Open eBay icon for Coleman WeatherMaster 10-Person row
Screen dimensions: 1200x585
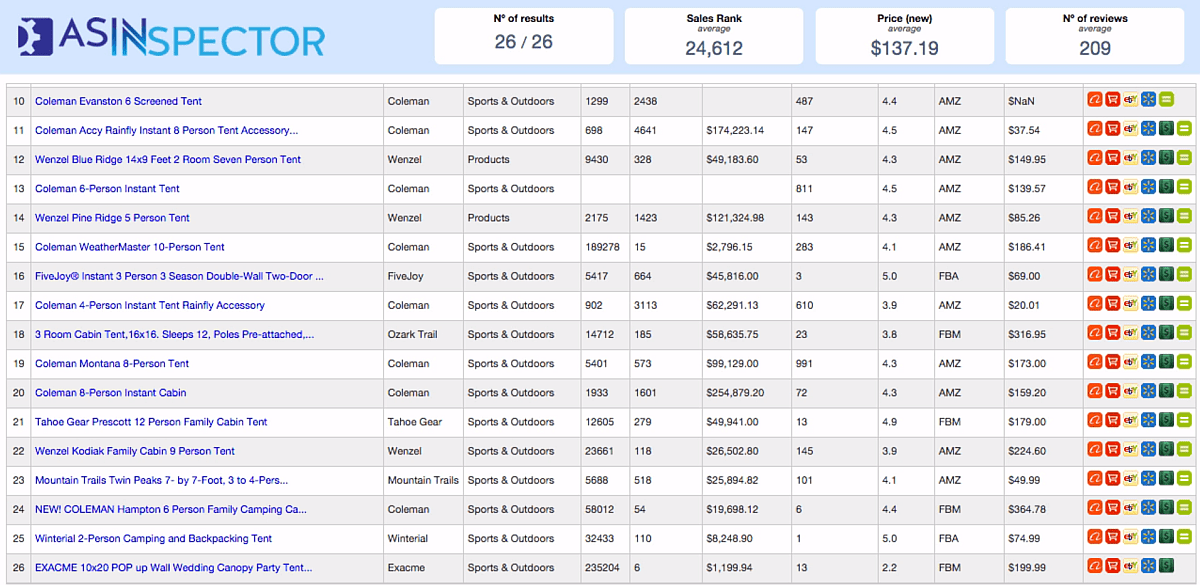(1131, 245)
